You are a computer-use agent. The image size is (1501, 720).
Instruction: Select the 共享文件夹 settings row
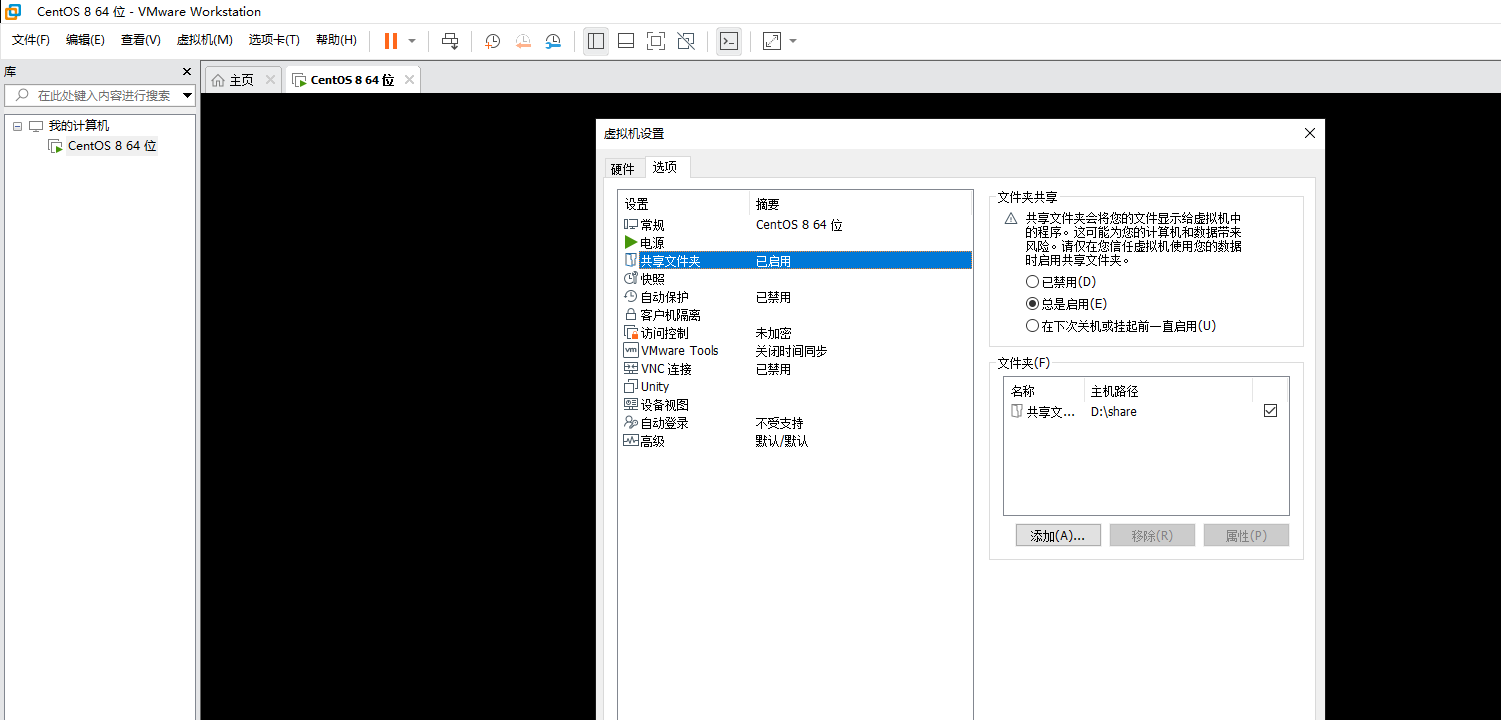[795, 261]
